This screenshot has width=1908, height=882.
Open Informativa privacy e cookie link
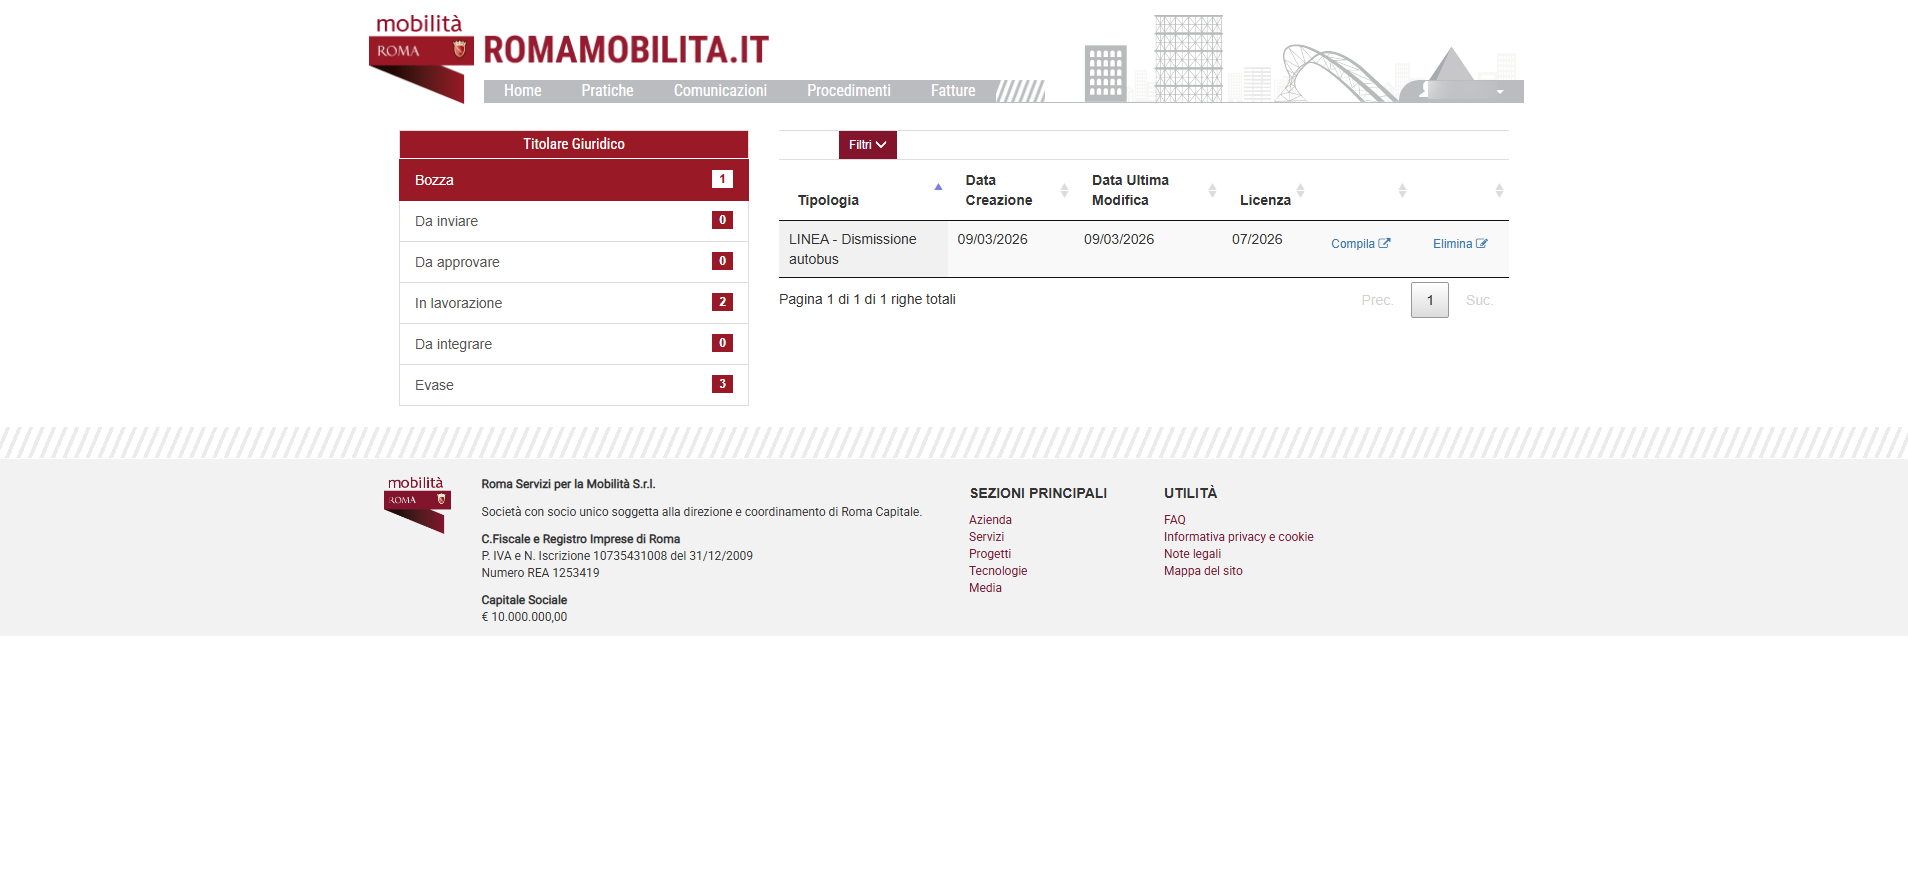pyautogui.click(x=1238, y=537)
